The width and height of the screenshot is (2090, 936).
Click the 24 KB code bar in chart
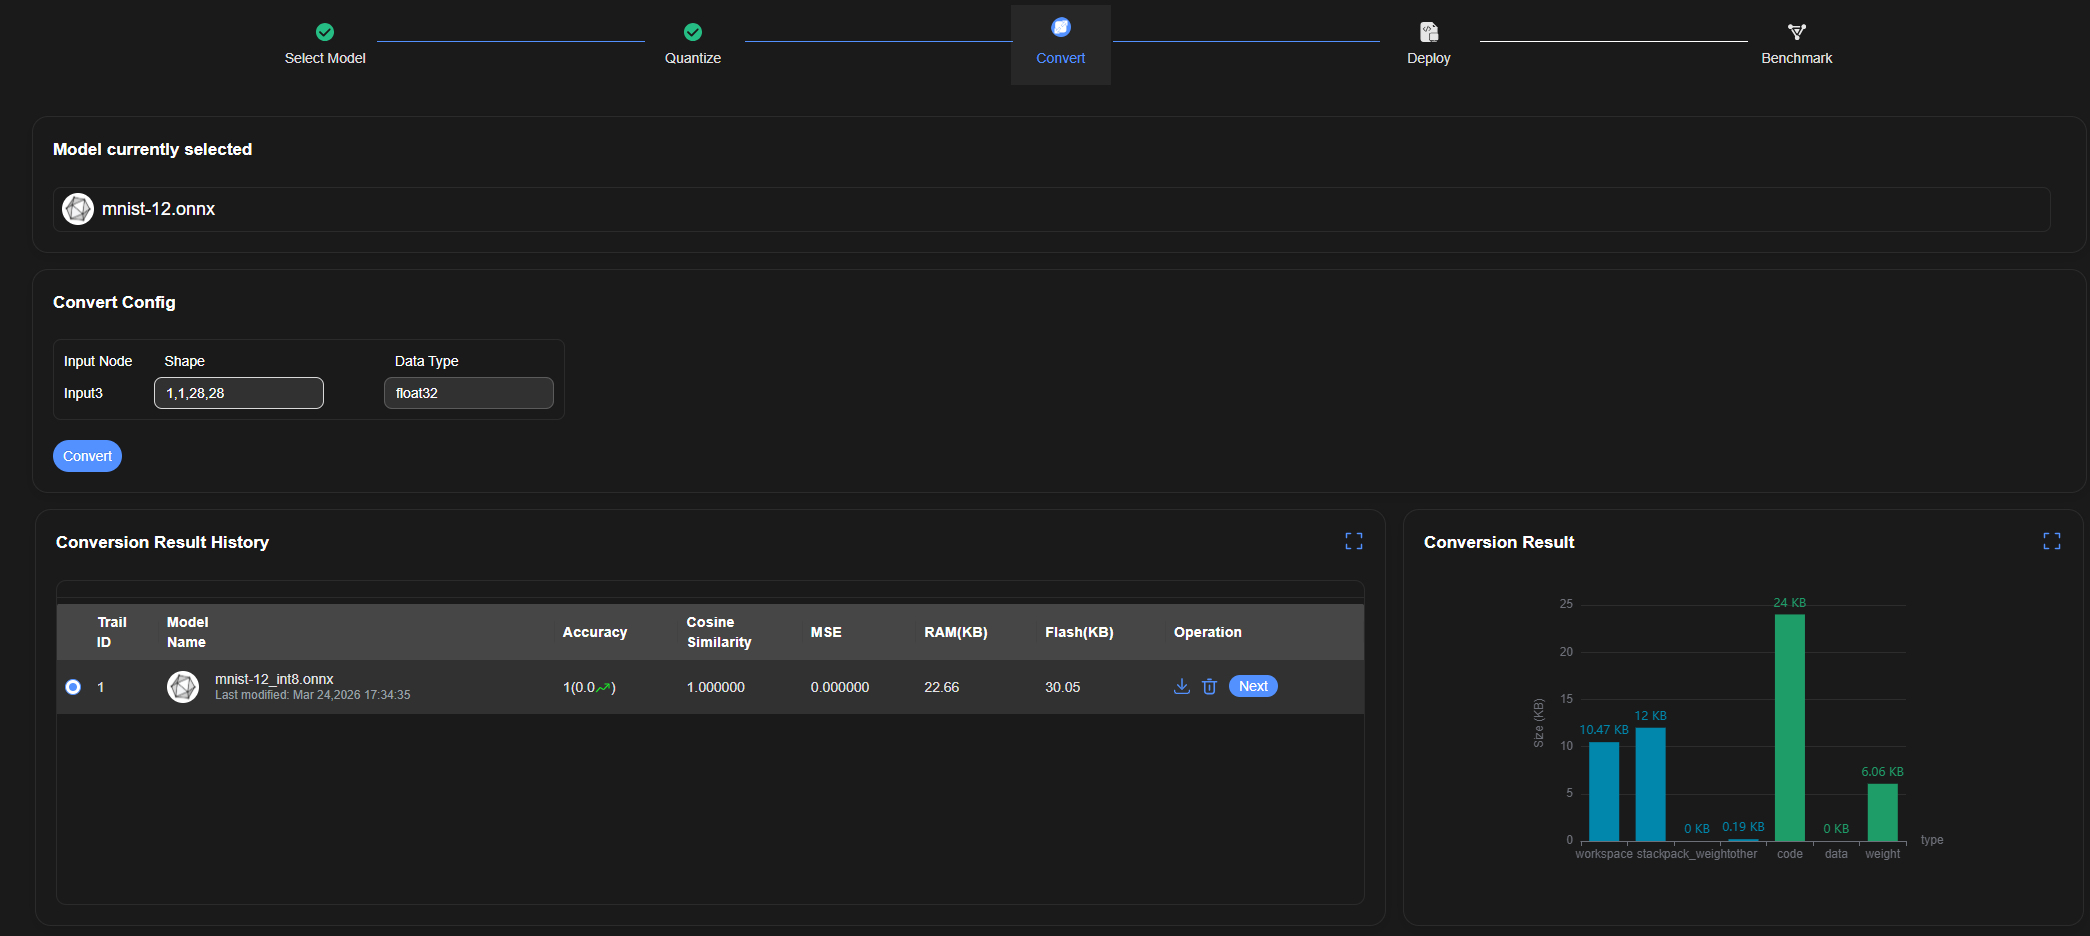pos(1789,727)
